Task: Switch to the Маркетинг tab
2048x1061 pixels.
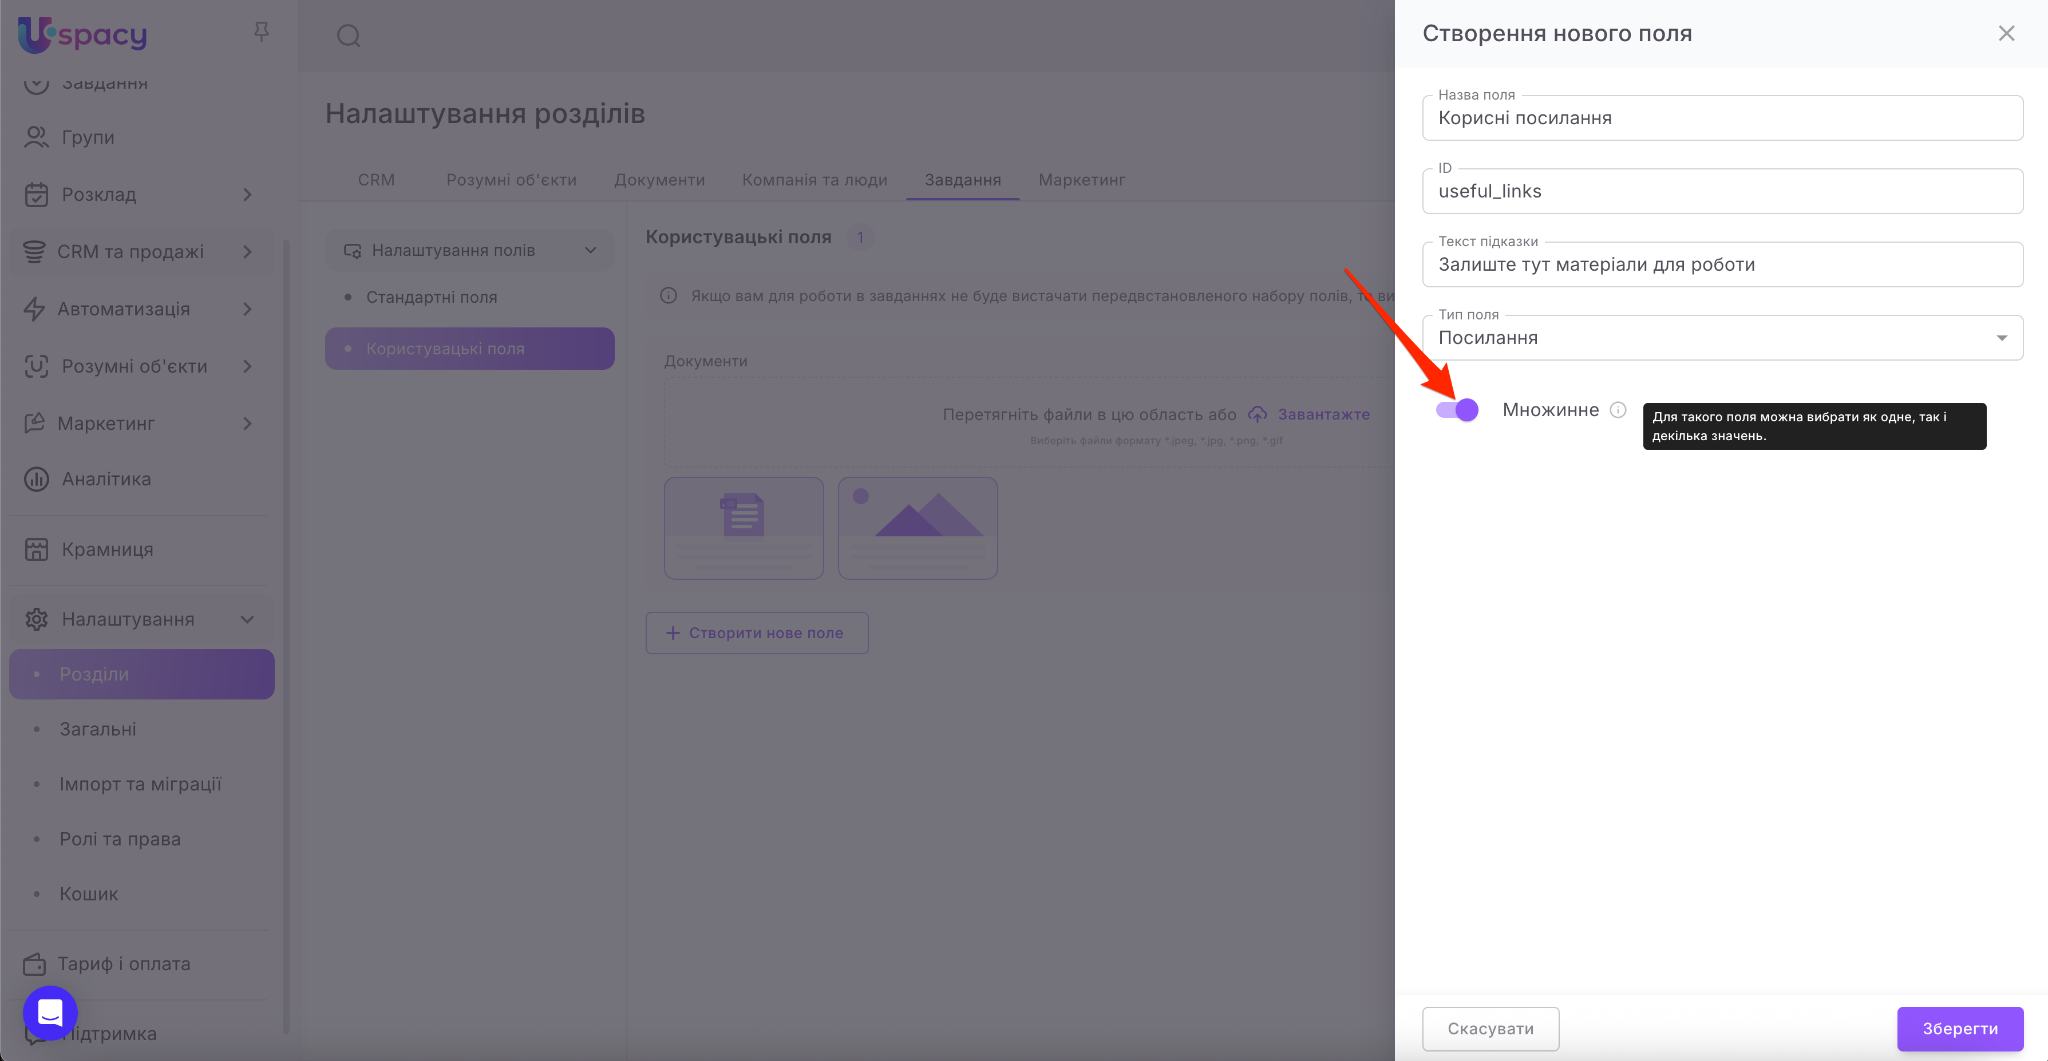Action: pyautogui.click(x=1081, y=180)
